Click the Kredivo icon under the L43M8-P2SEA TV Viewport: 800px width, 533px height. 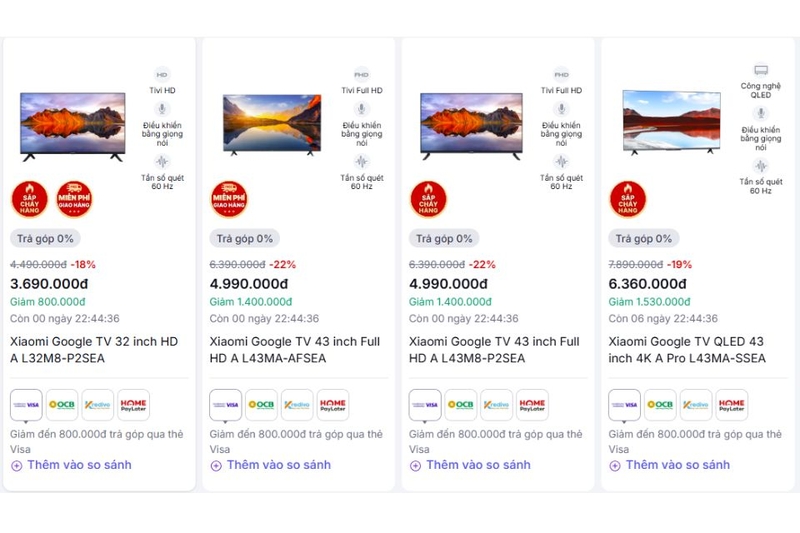pos(496,405)
